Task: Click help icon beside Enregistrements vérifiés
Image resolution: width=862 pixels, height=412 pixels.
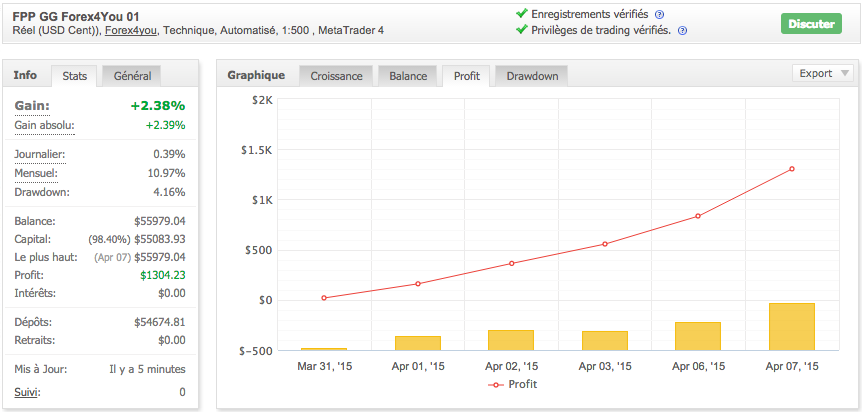Action: (659, 15)
